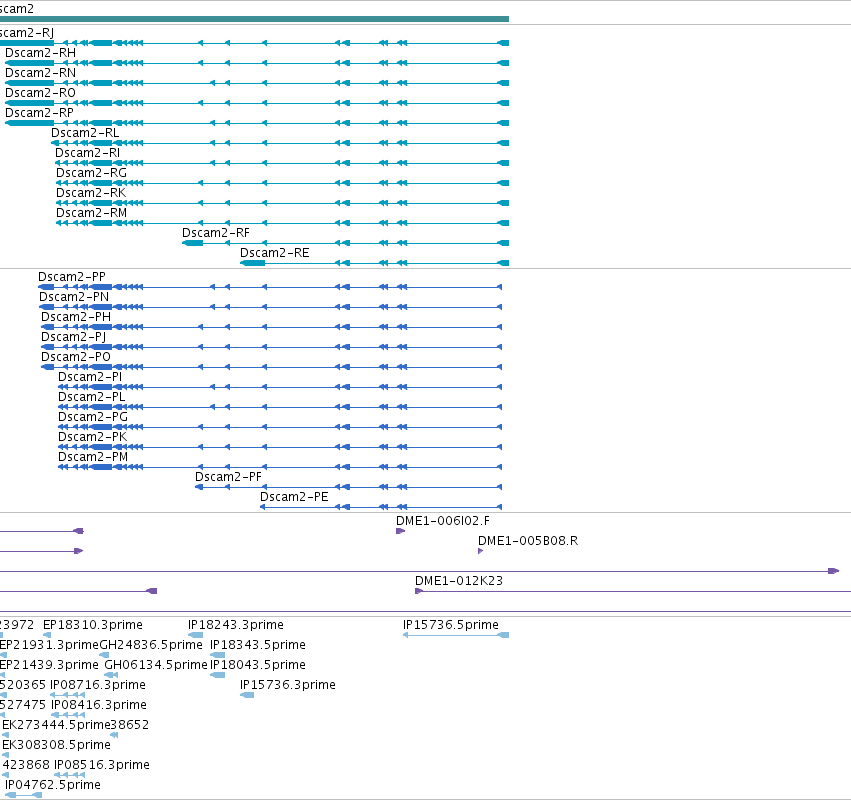Select the IP18043.5prime EST label
This screenshot has width=851, height=800.
(258, 665)
